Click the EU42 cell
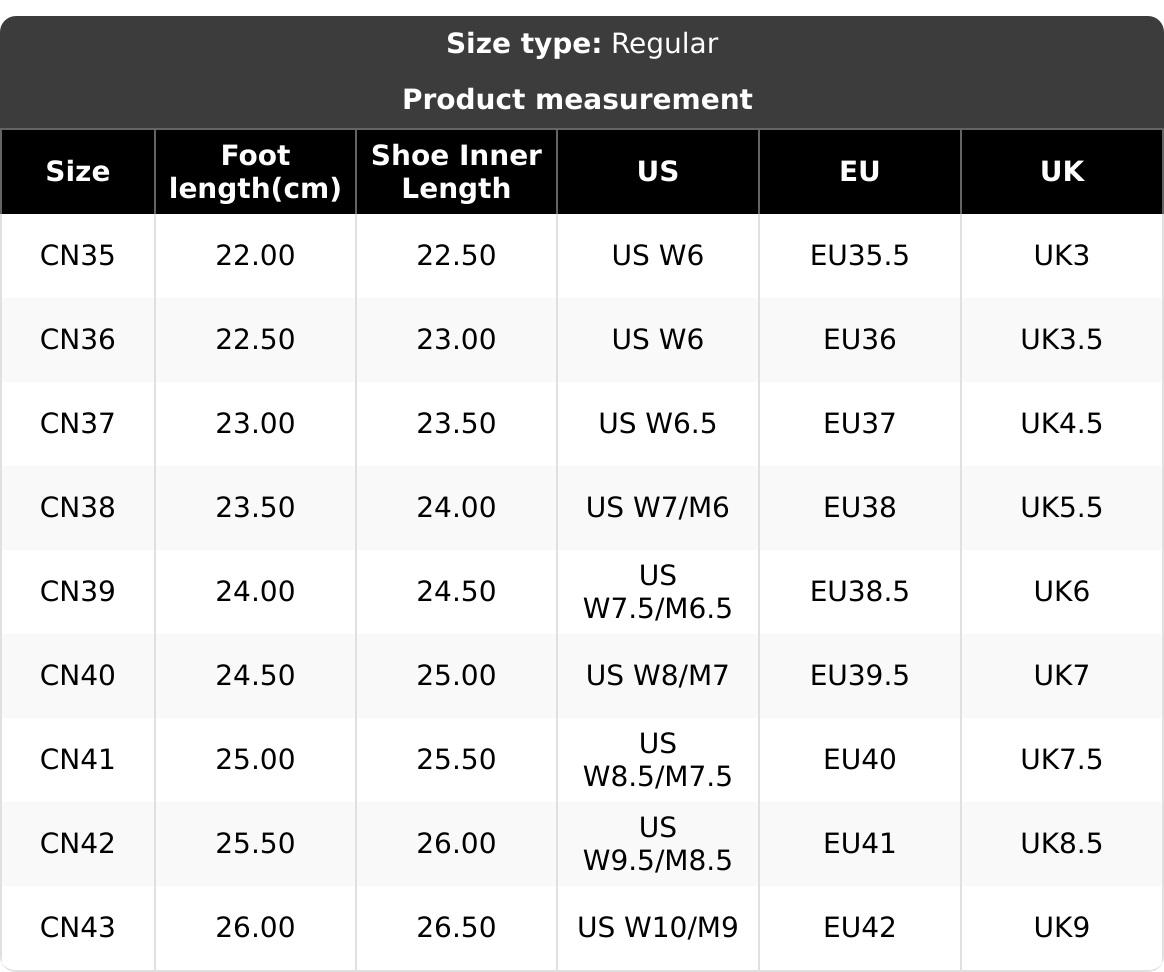The height and width of the screenshot is (972, 1164). pyautogui.click(x=859, y=928)
